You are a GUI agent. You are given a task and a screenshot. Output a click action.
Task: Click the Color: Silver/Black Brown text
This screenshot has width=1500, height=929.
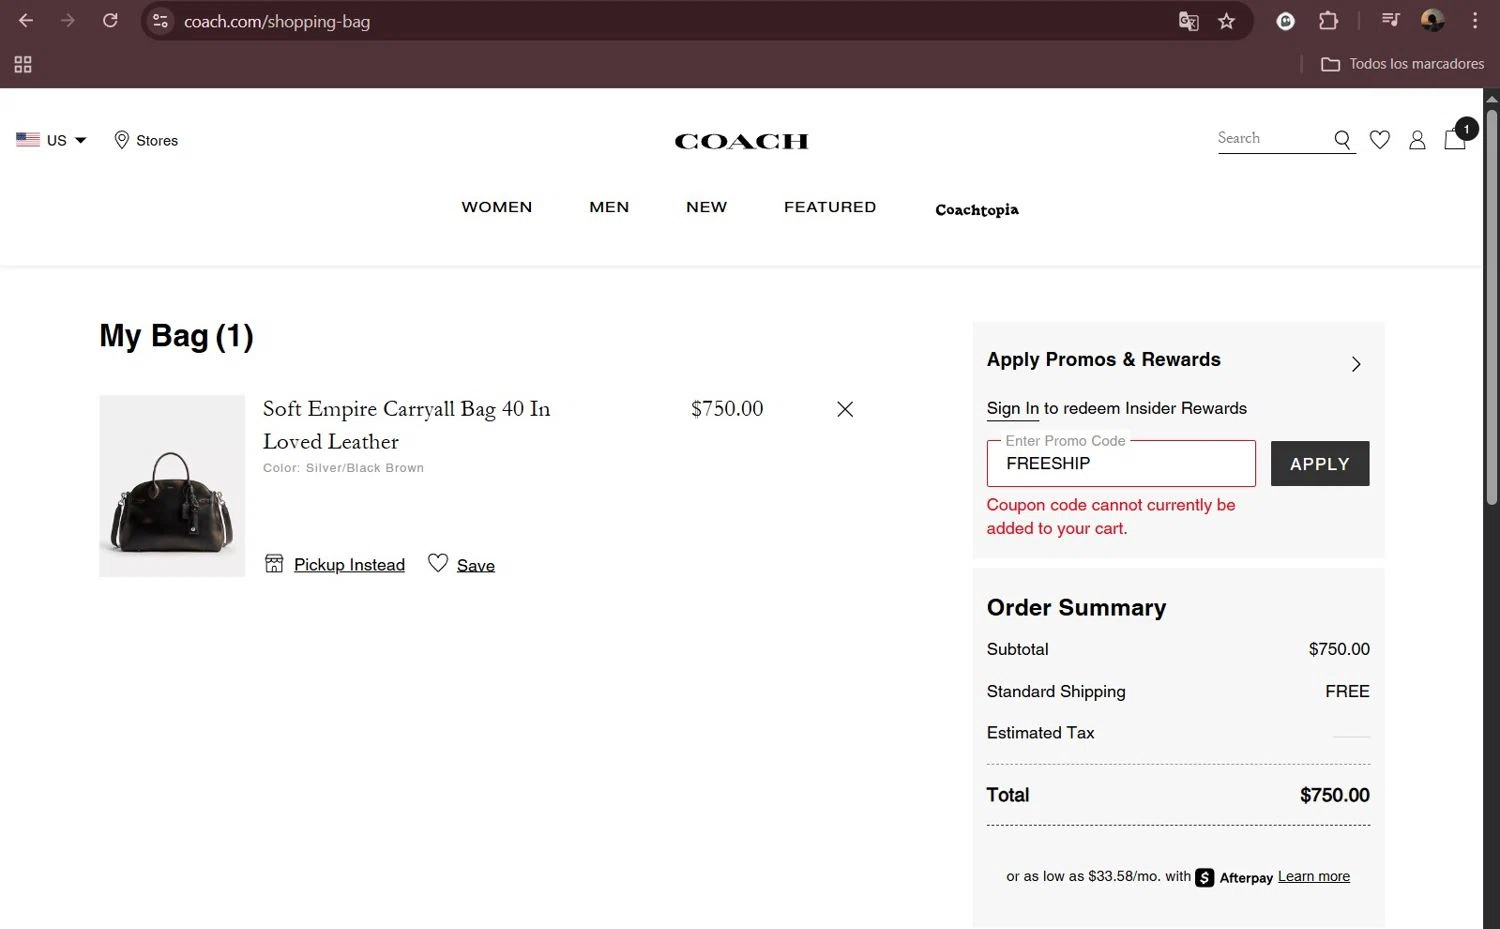343,468
